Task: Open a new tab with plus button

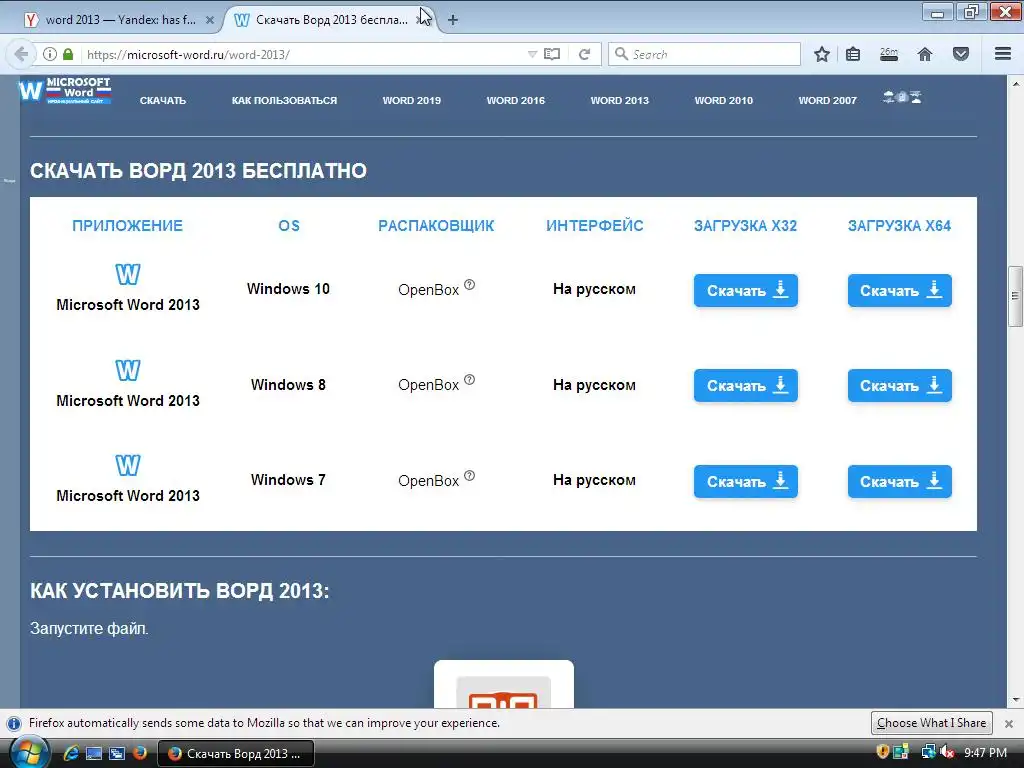Action: click(x=453, y=20)
